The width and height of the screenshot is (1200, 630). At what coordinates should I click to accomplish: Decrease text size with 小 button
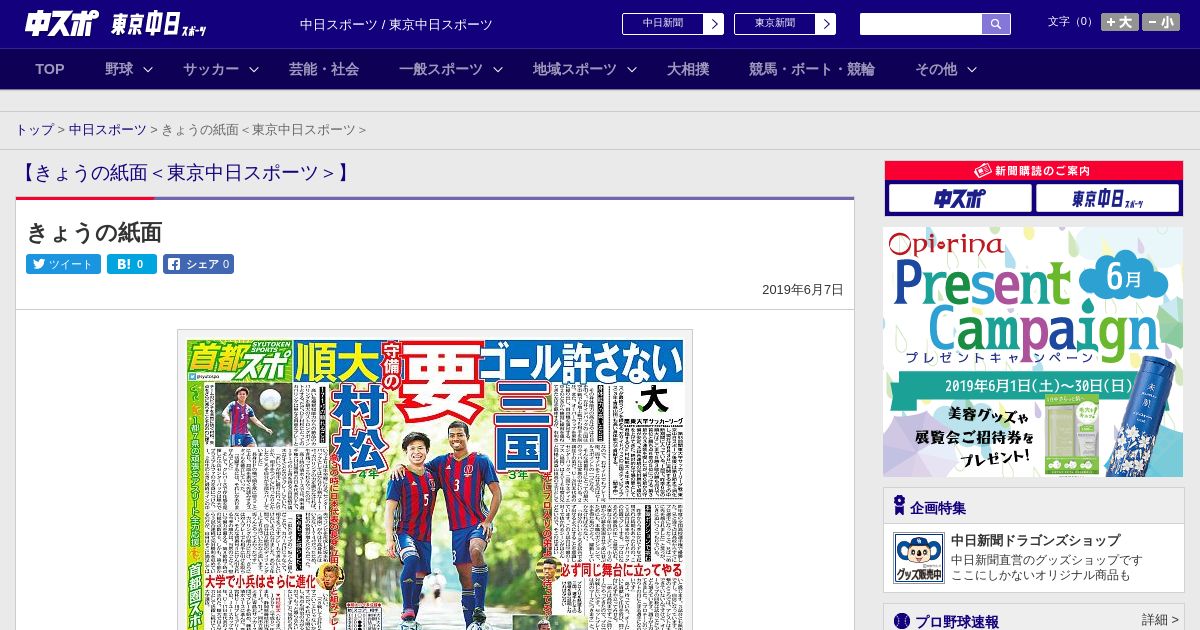click(1161, 22)
